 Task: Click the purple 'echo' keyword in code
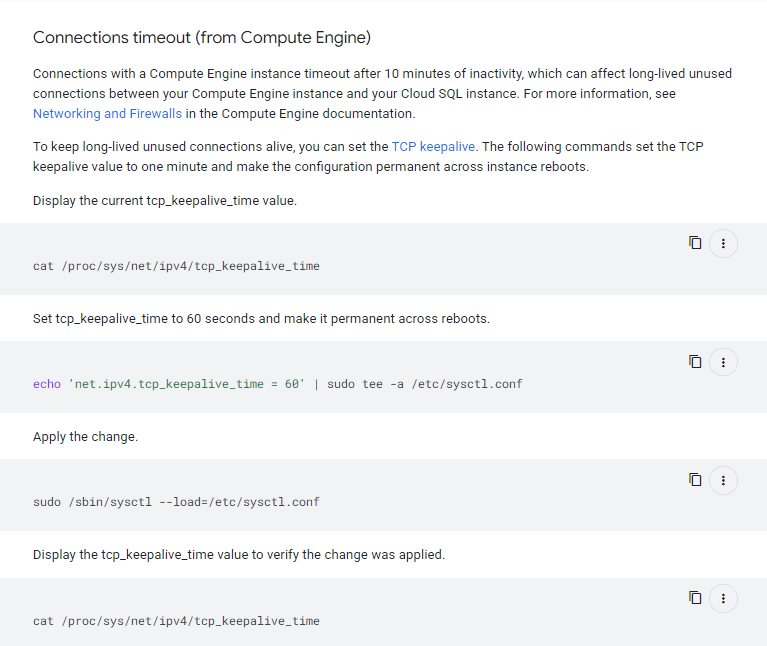pyautogui.click(x=47, y=384)
